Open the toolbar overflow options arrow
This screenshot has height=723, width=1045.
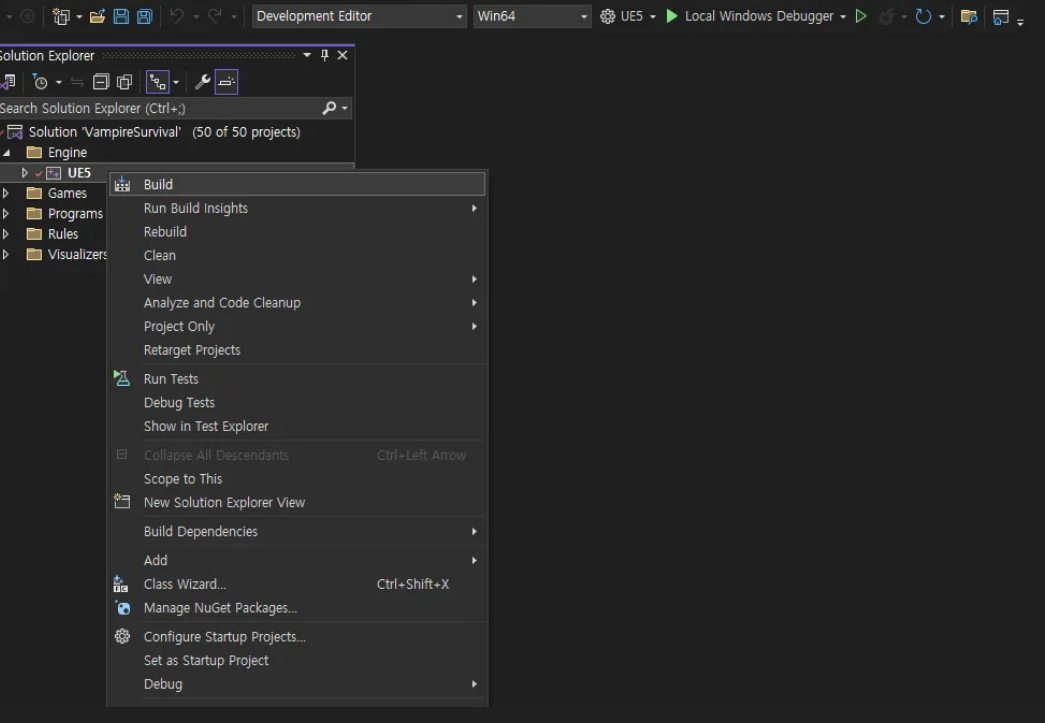1020,21
